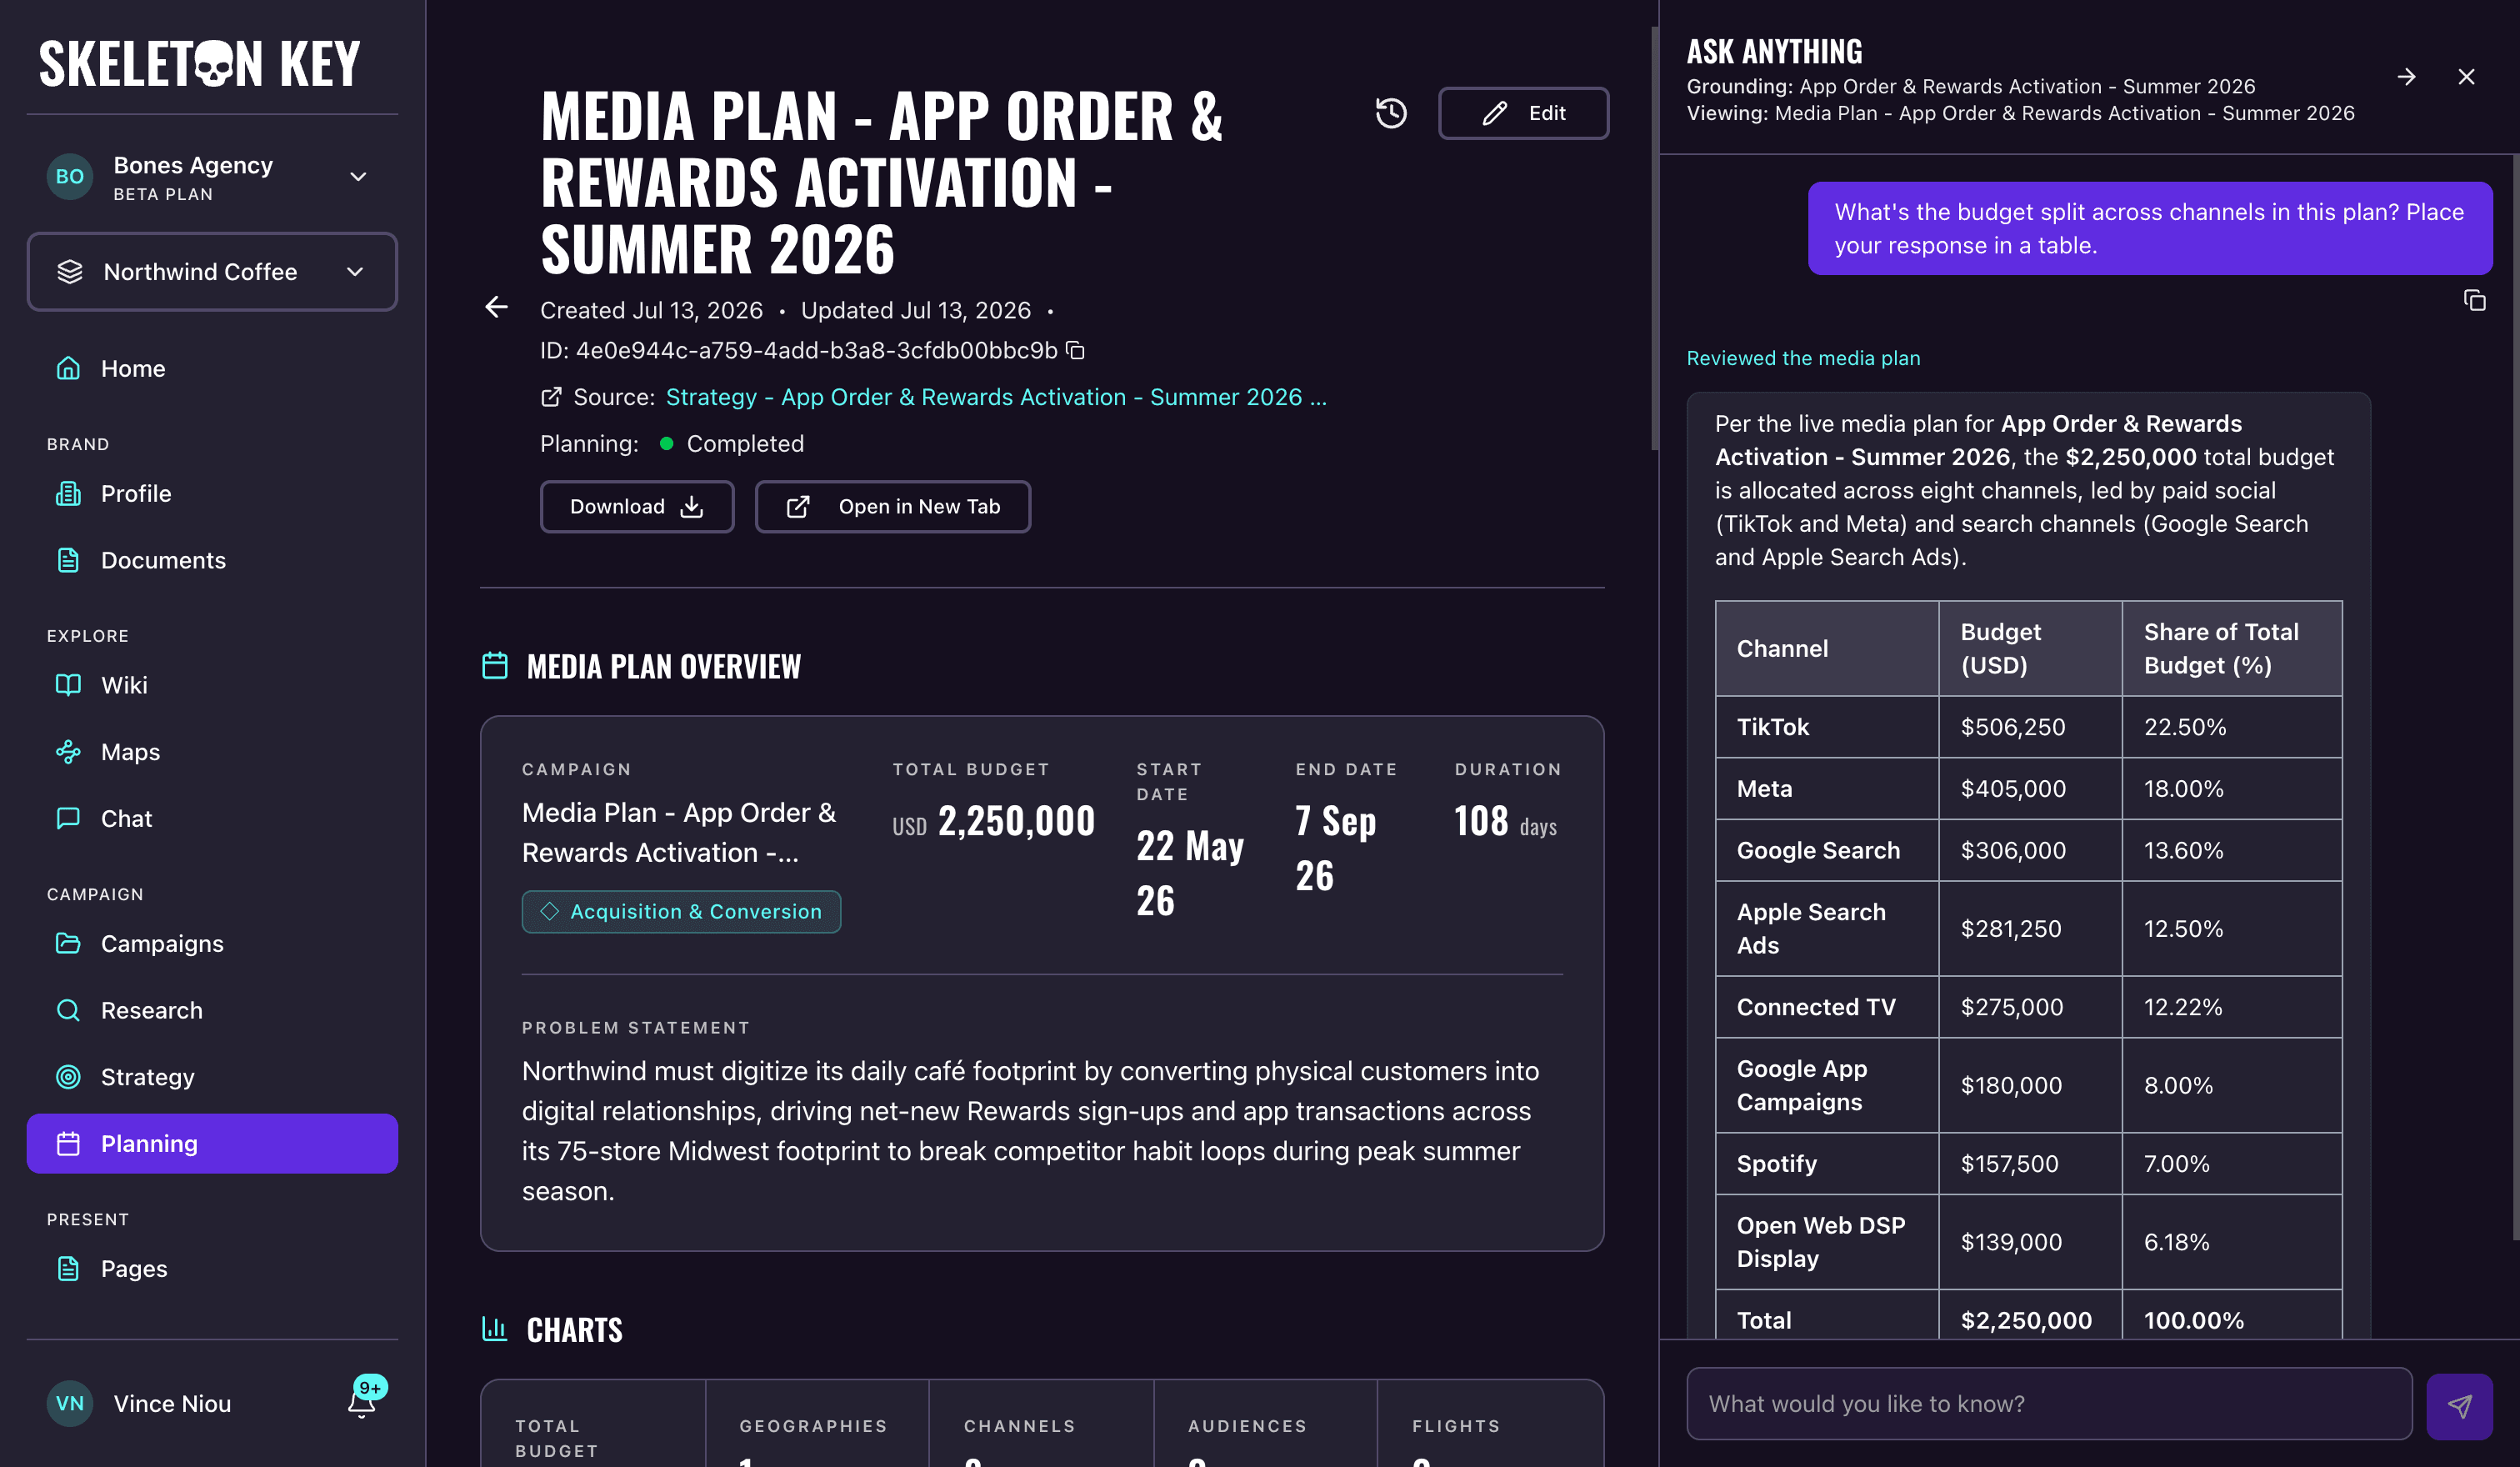
Task: Open Campaigns list
Action: pos(212,944)
